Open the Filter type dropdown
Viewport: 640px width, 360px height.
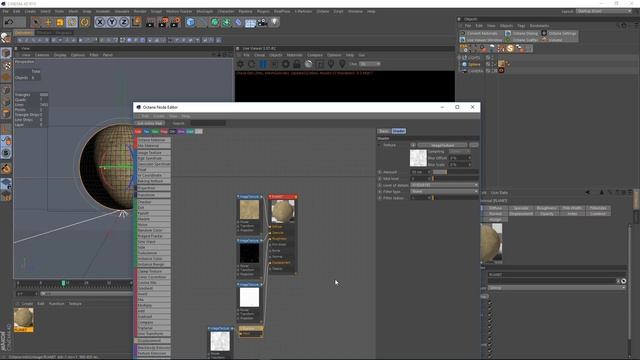[444, 191]
